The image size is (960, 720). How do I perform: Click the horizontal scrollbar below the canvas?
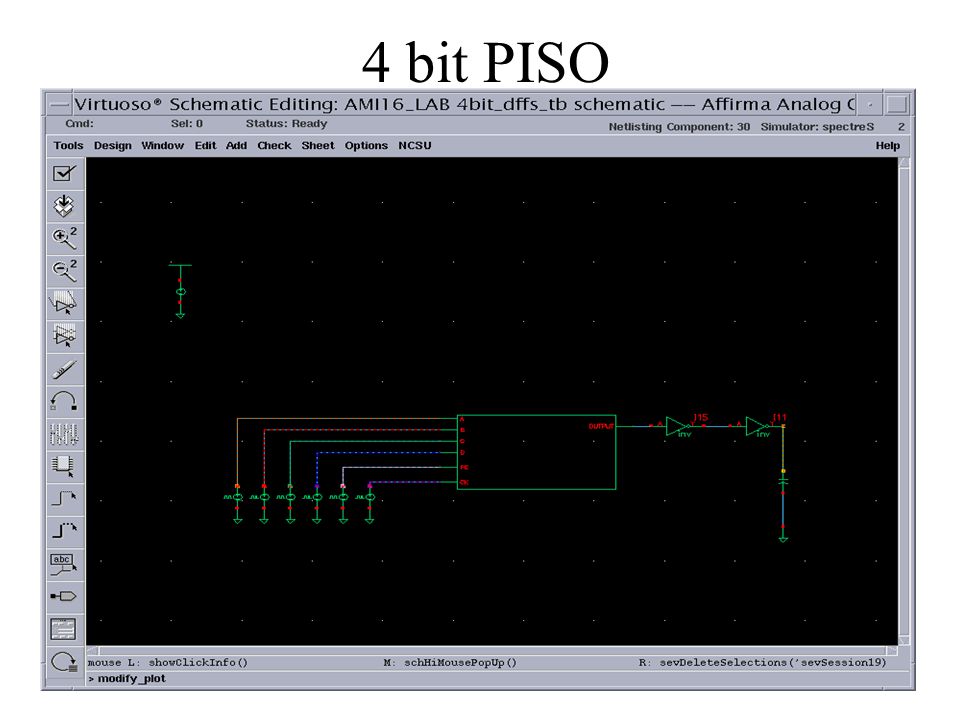492,651
